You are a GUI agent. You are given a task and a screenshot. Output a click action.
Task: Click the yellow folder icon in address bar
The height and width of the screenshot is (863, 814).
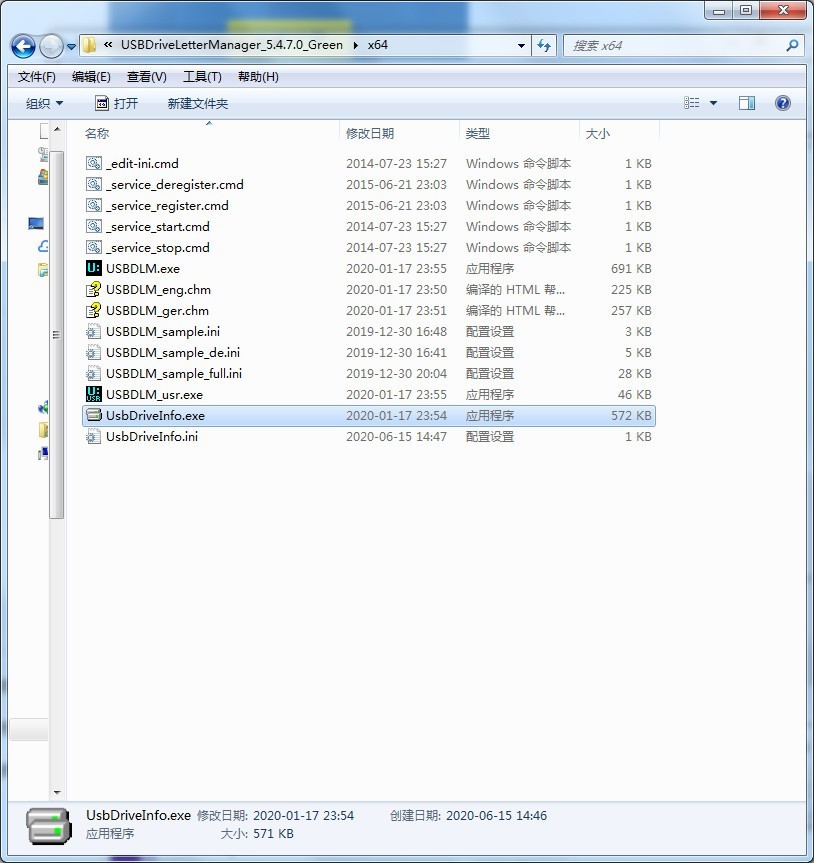pos(88,45)
